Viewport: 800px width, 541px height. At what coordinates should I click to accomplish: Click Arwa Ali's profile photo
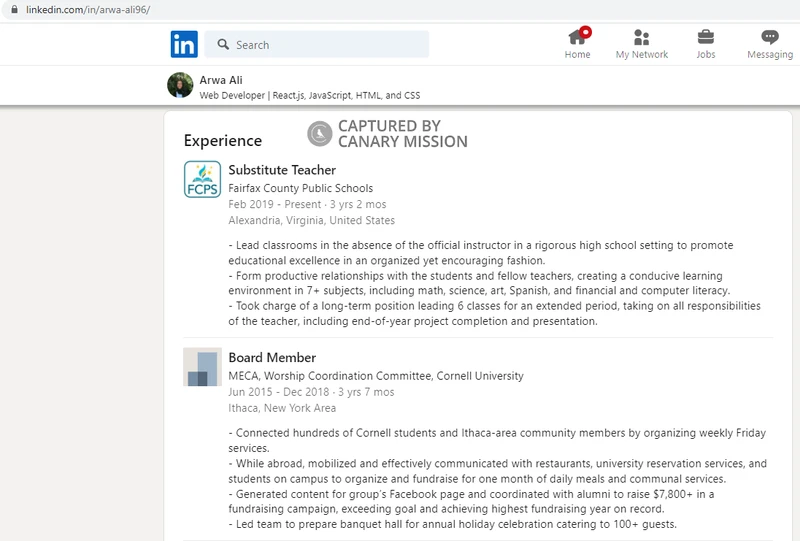tap(180, 85)
